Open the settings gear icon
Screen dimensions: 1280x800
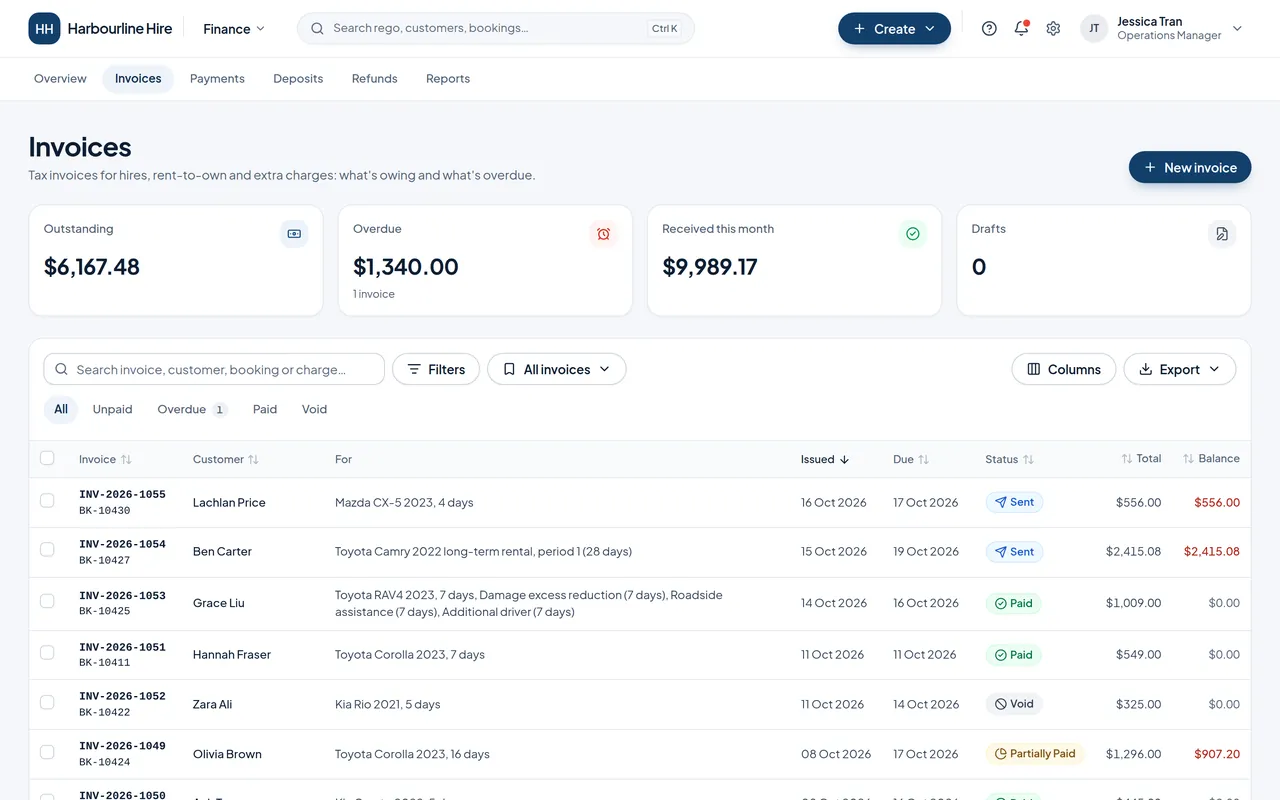click(x=1053, y=29)
